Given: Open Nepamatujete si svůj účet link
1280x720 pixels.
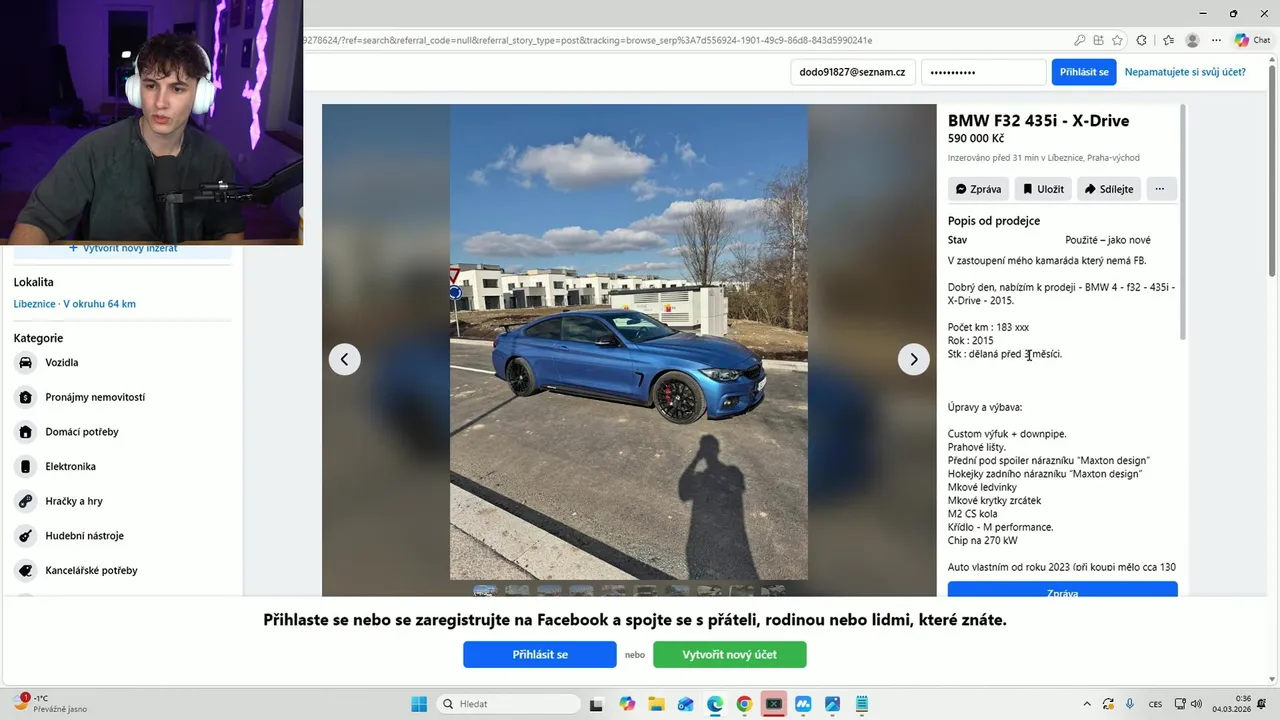Looking at the screenshot, I should pyautogui.click(x=1185, y=72).
